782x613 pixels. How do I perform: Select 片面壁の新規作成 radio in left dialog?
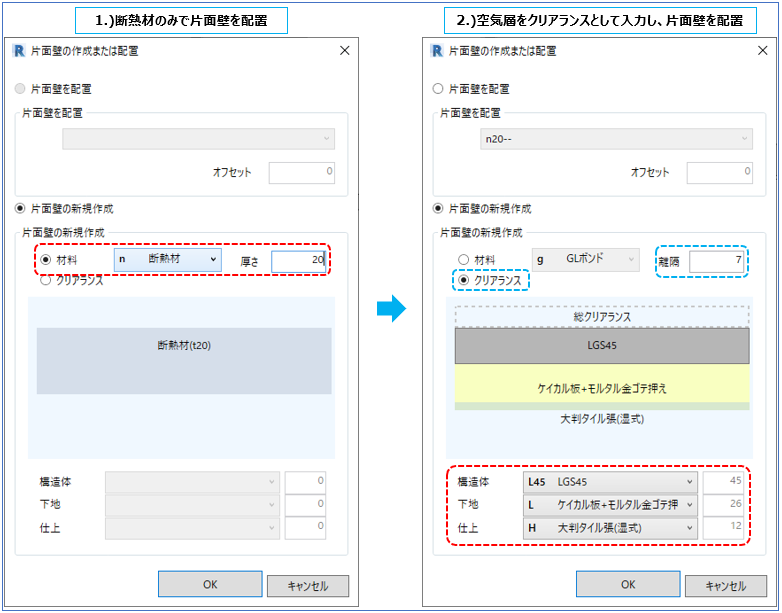(20, 208)
